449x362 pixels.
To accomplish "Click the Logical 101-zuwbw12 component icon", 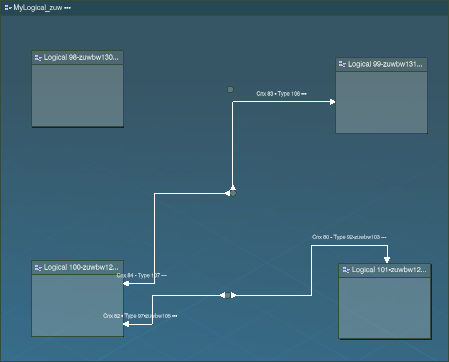I will pyautogui.click(x=346, y=270).
